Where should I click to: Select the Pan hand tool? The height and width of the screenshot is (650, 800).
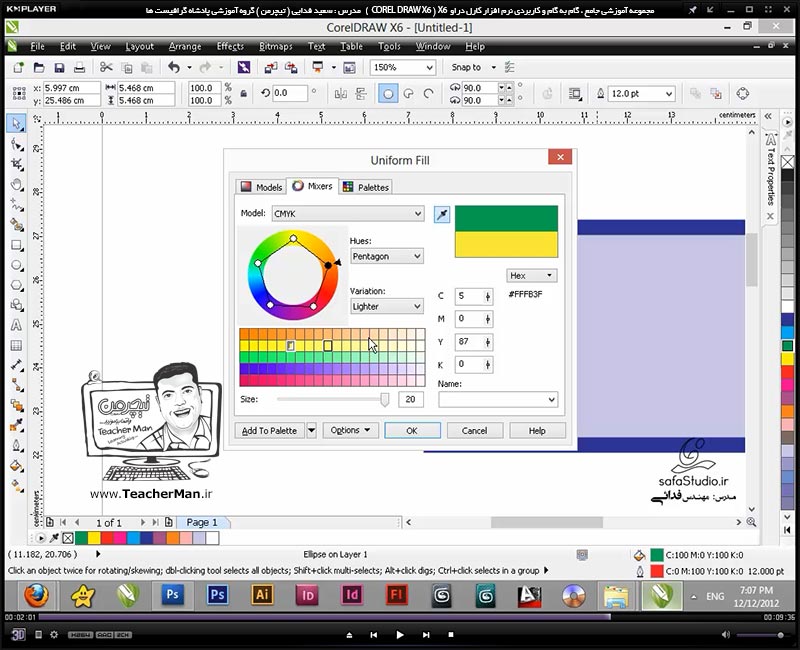pyautogui.click(x=17, y=185)
